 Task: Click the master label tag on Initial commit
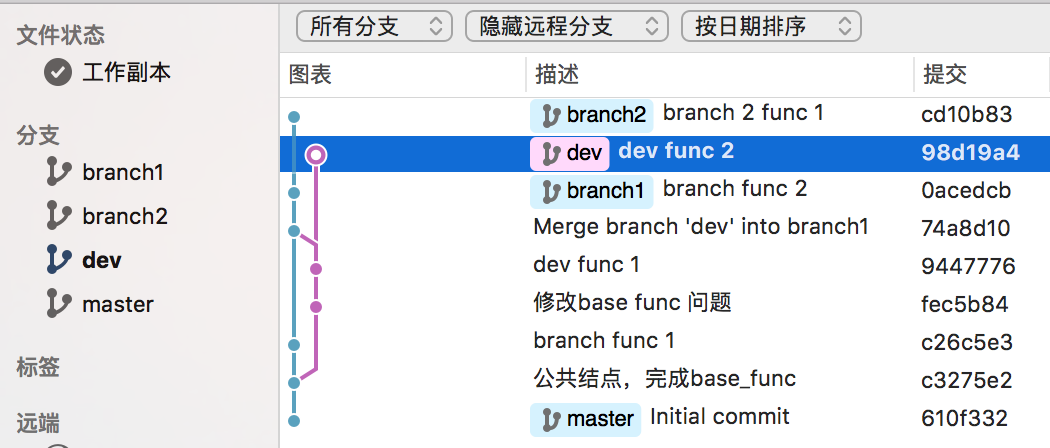pos(586,419)
